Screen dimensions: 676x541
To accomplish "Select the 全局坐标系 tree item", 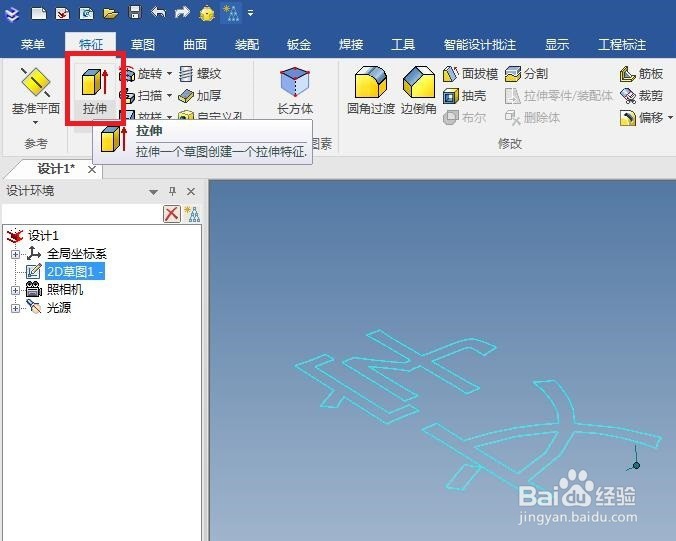I will [x=77, y=253].
